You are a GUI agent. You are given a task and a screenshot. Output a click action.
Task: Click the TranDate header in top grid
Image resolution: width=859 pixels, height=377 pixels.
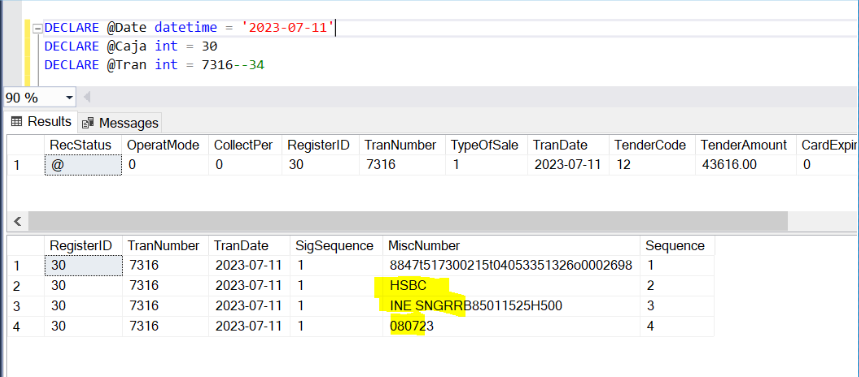coord(569,145)
